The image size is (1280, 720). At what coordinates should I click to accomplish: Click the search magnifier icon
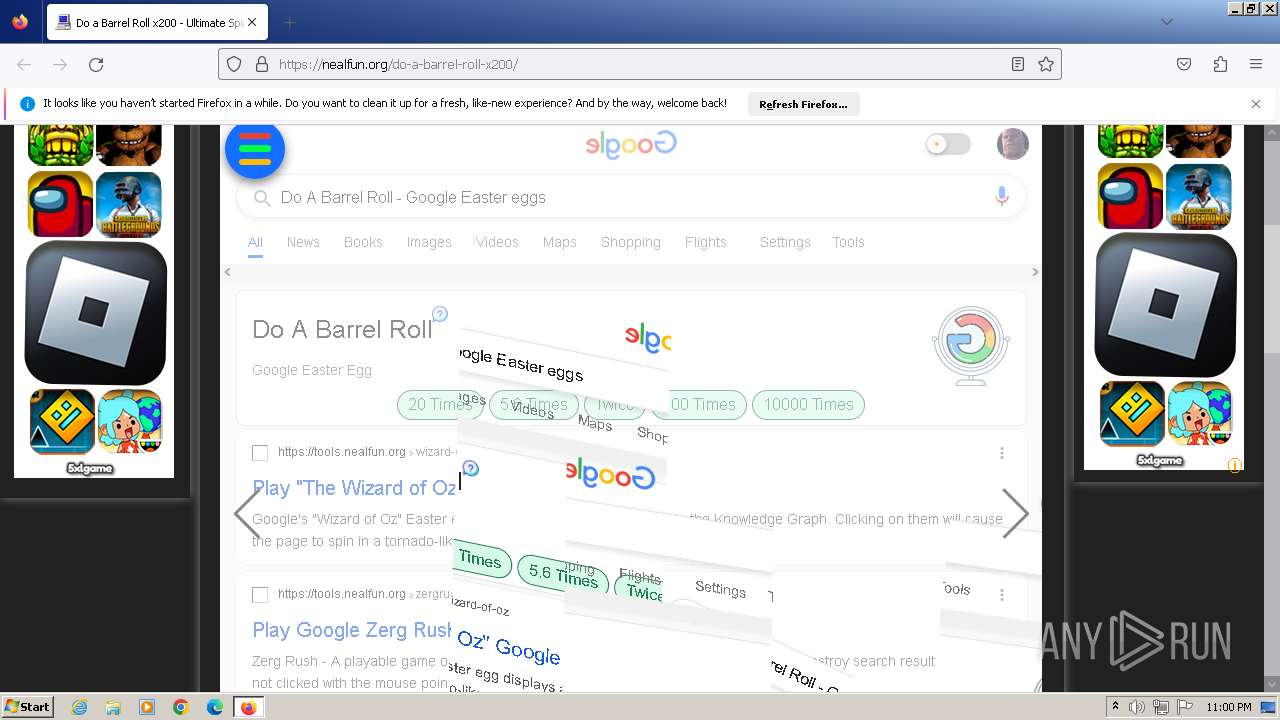tap(262, 198)
